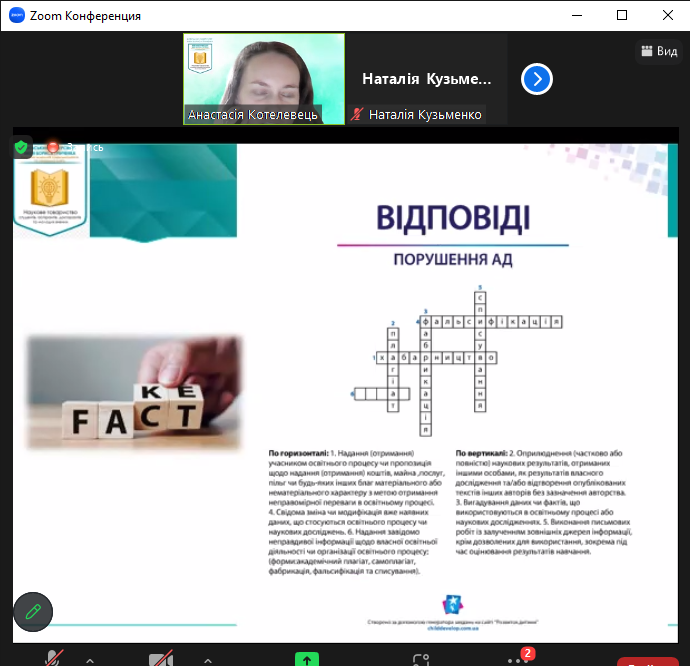Start video with the crossed-out camera icon
This screenshot has width=690, height=666.
click(161, 659)
